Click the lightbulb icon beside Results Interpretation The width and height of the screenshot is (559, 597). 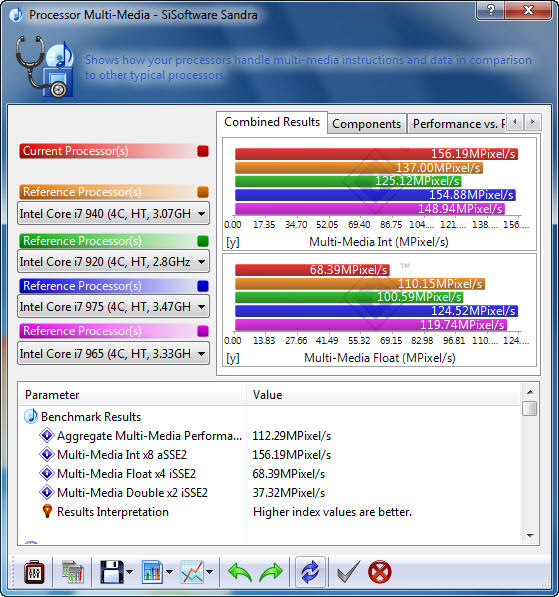click(47, 511)
